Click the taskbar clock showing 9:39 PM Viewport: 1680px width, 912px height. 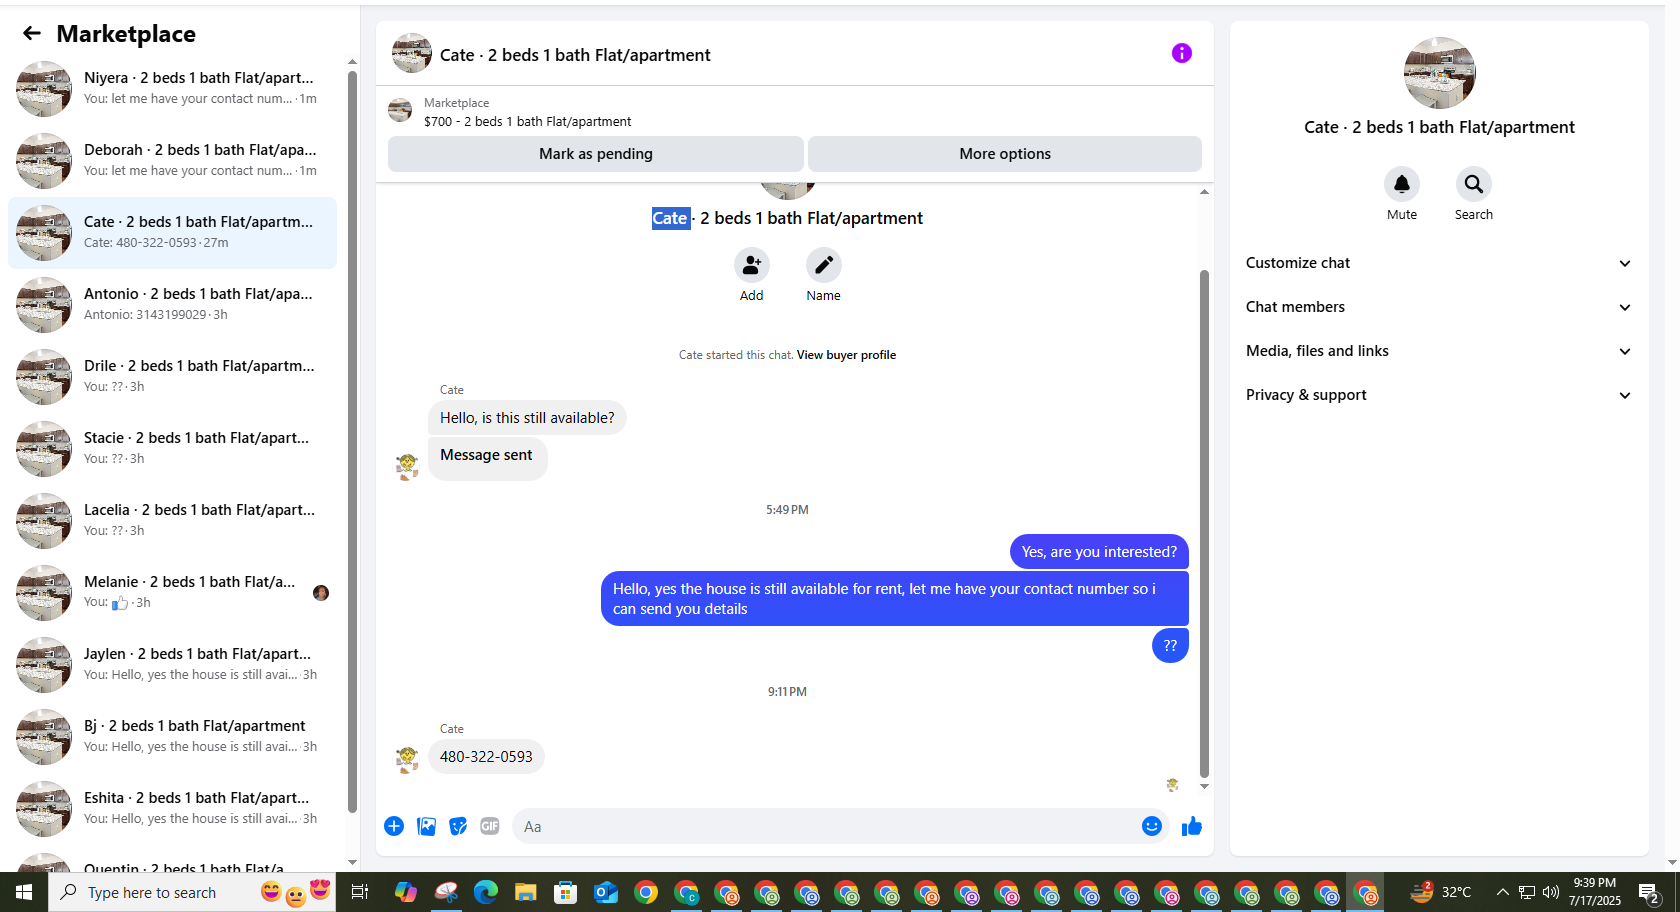click(1595, 892)
